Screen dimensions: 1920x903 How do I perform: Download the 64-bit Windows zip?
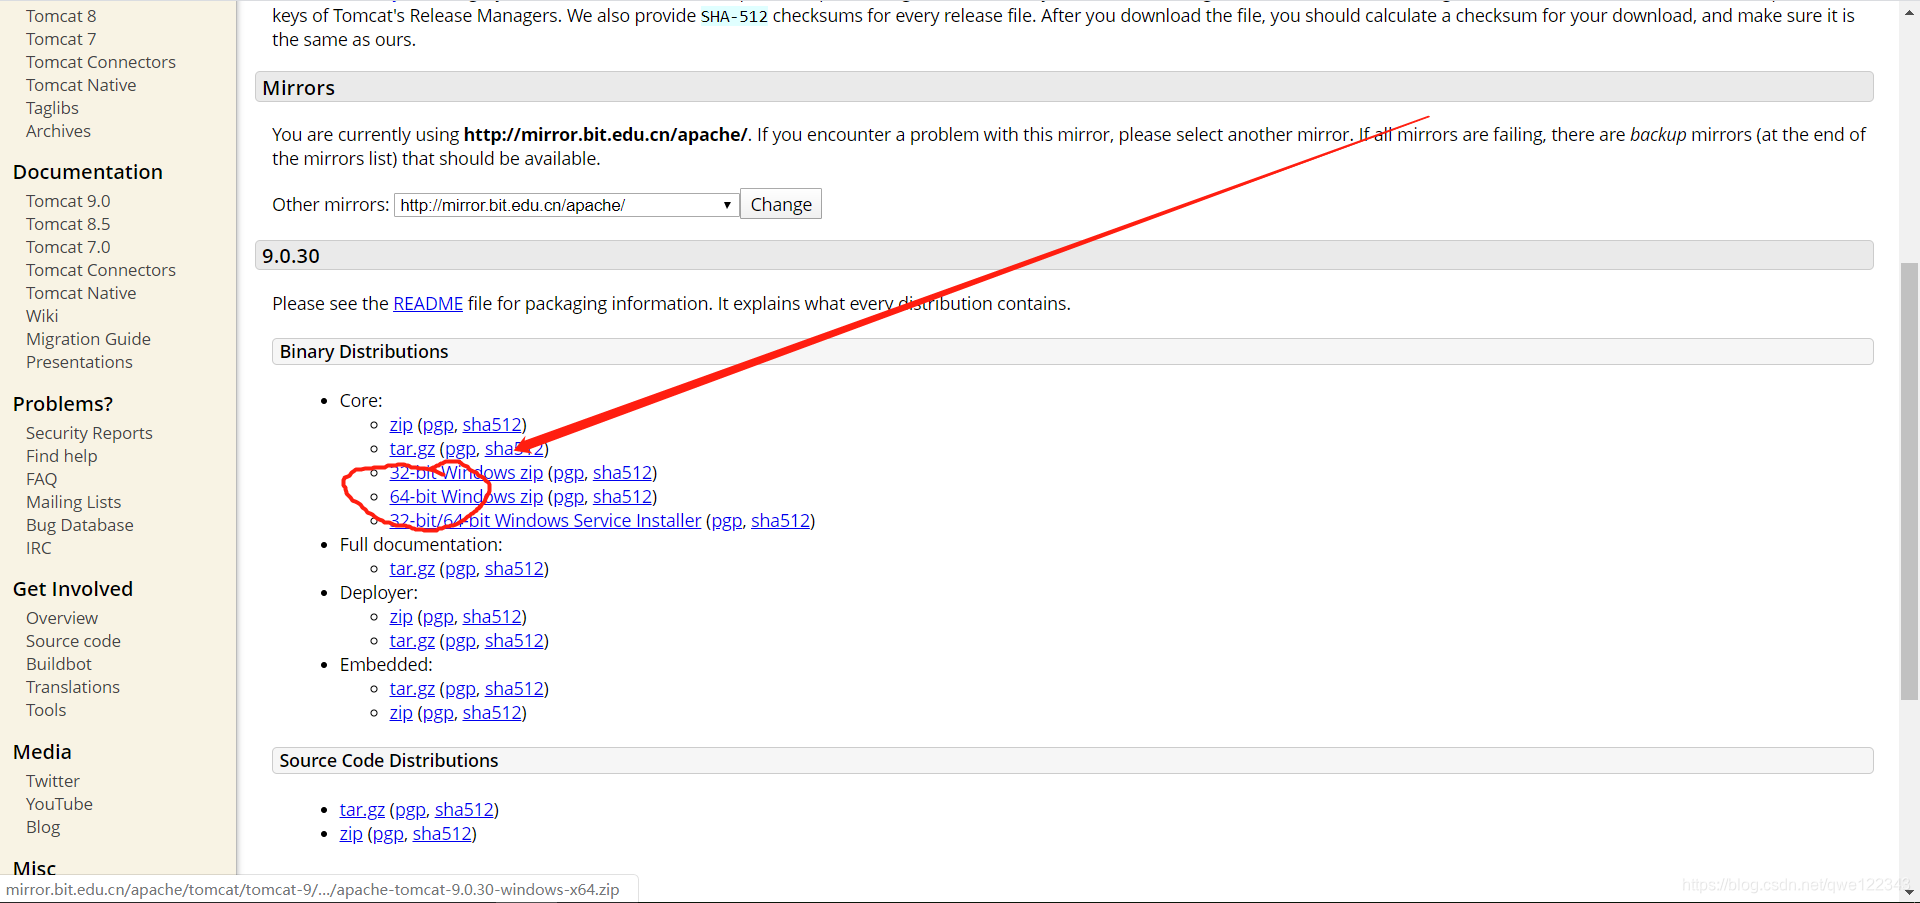click(466, 497)
